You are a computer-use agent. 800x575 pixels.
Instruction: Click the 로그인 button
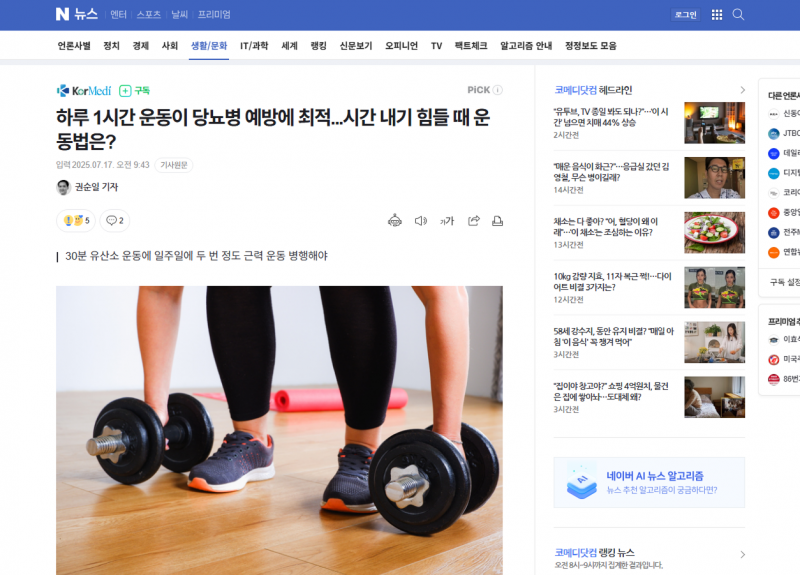(685, 15)
